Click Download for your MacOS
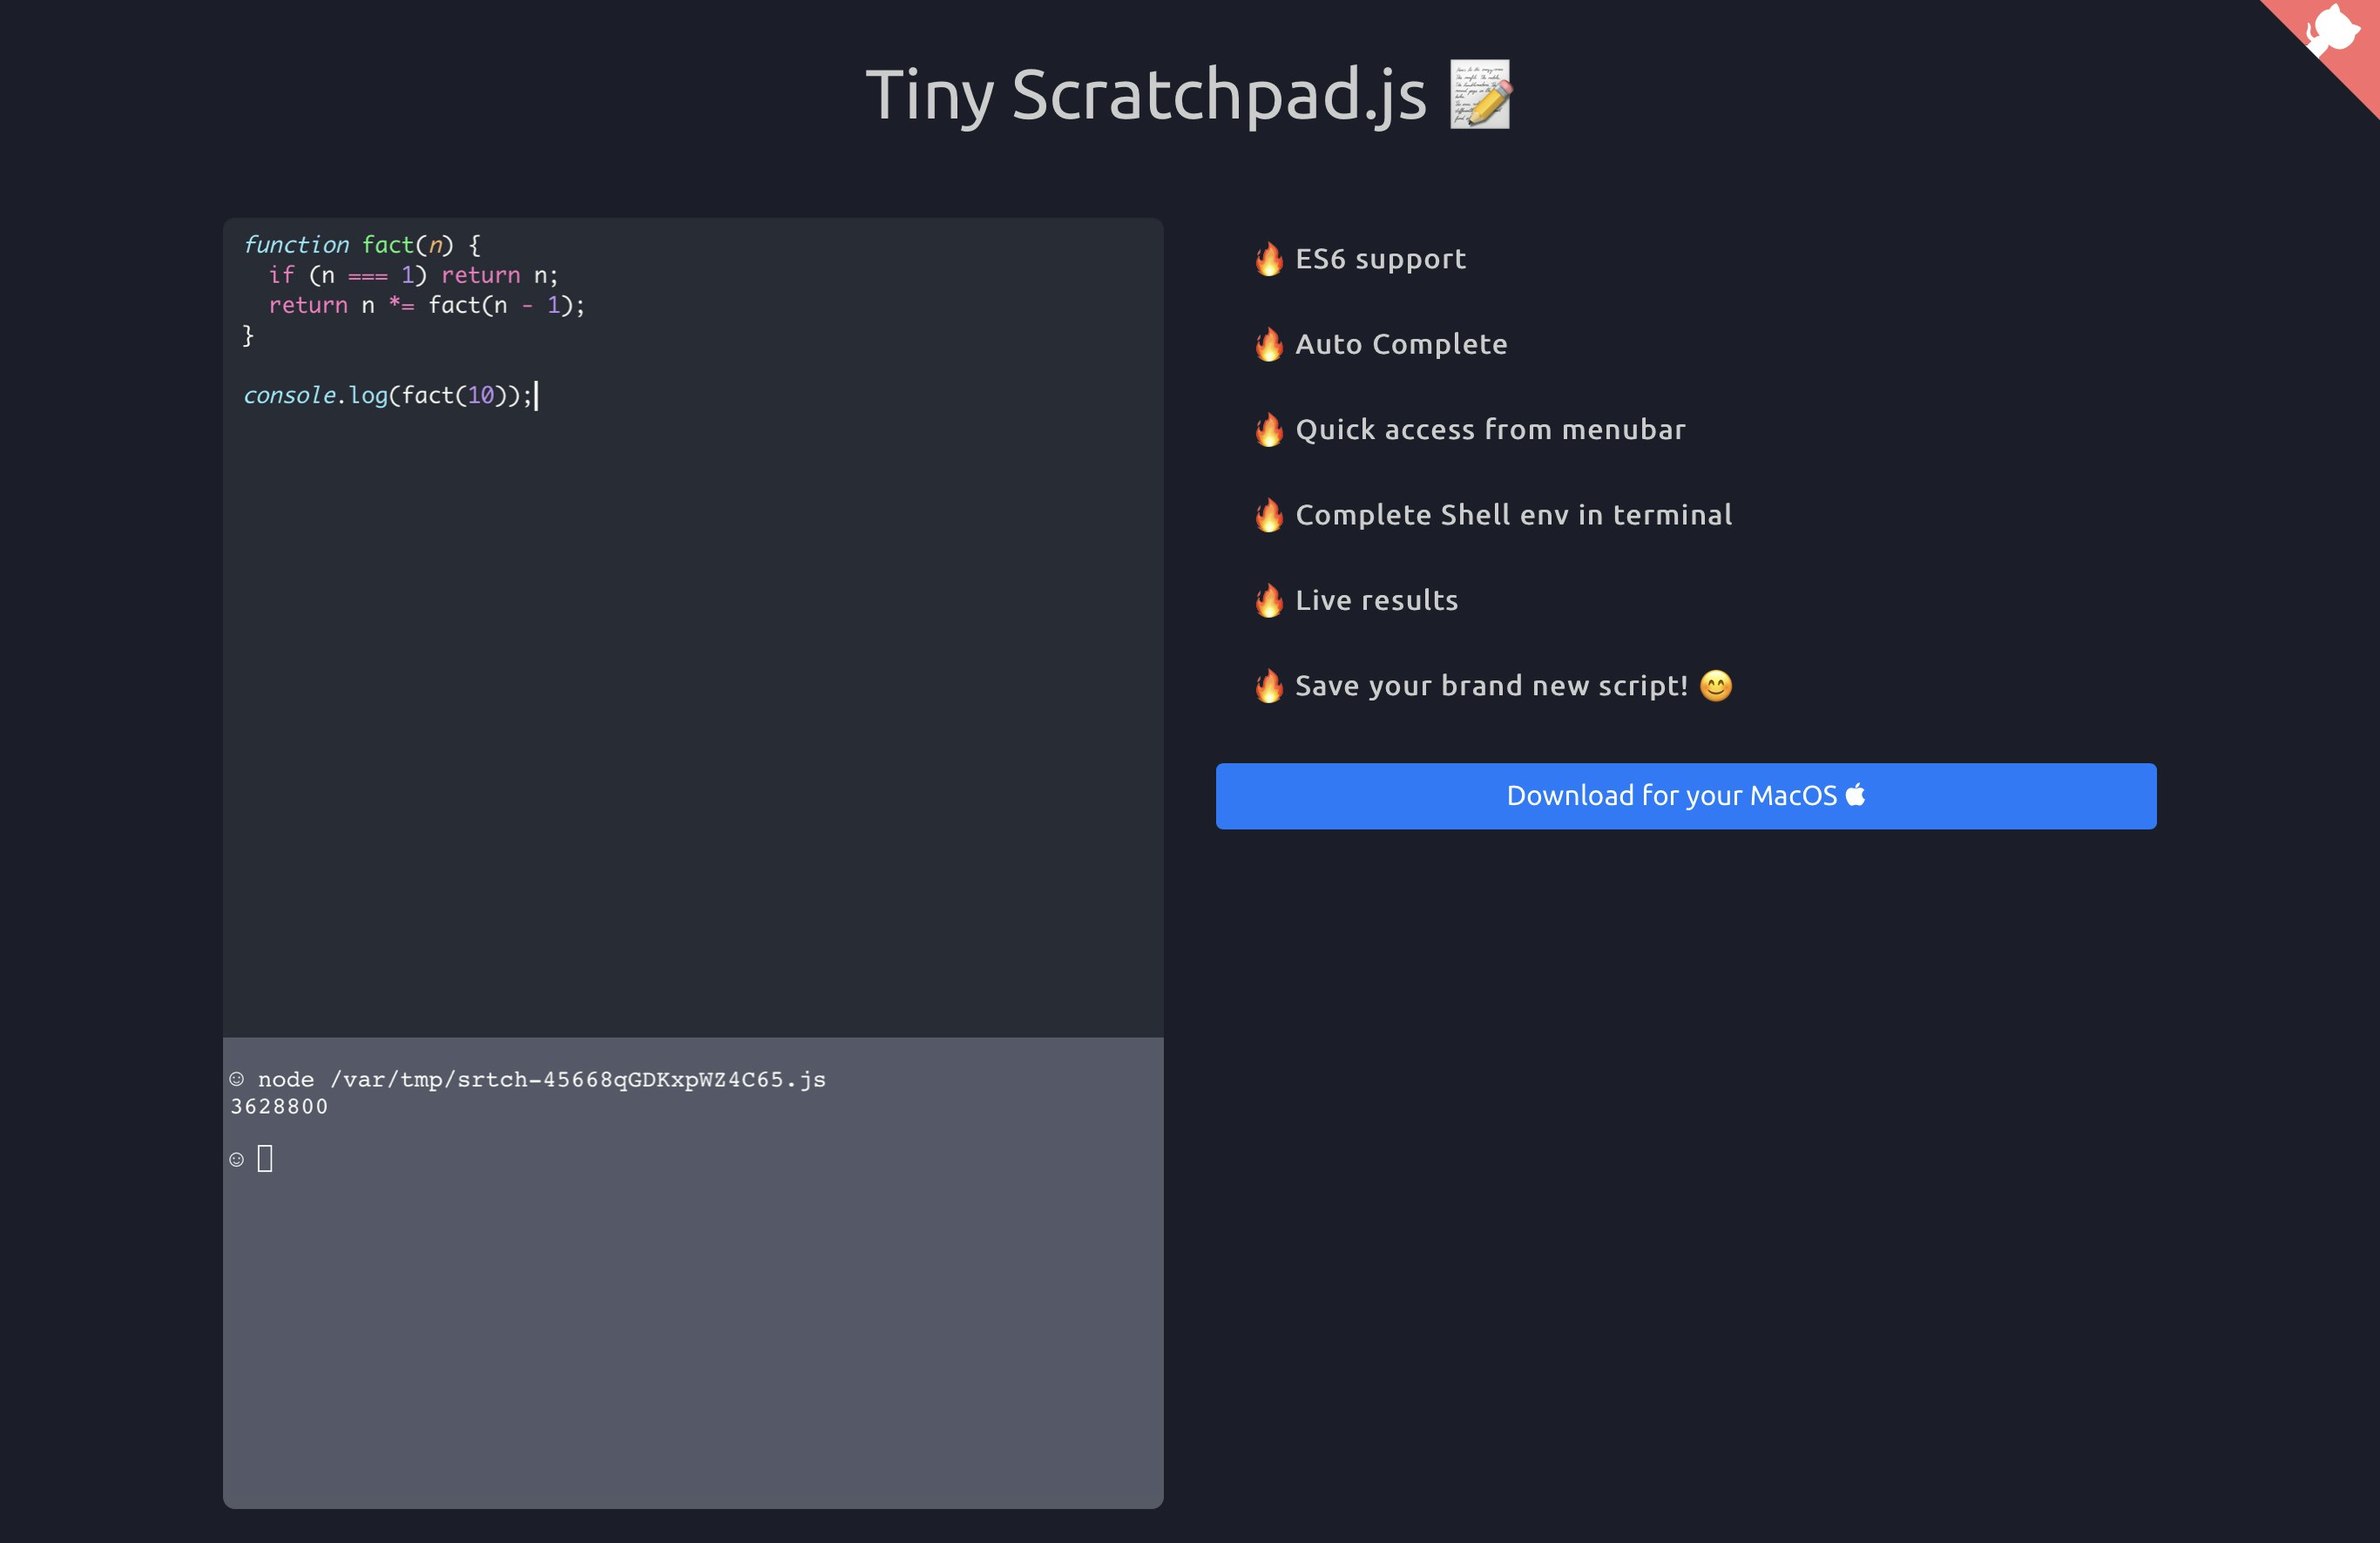This screenshot has height=1543, width=2380. pos(1684,795)
